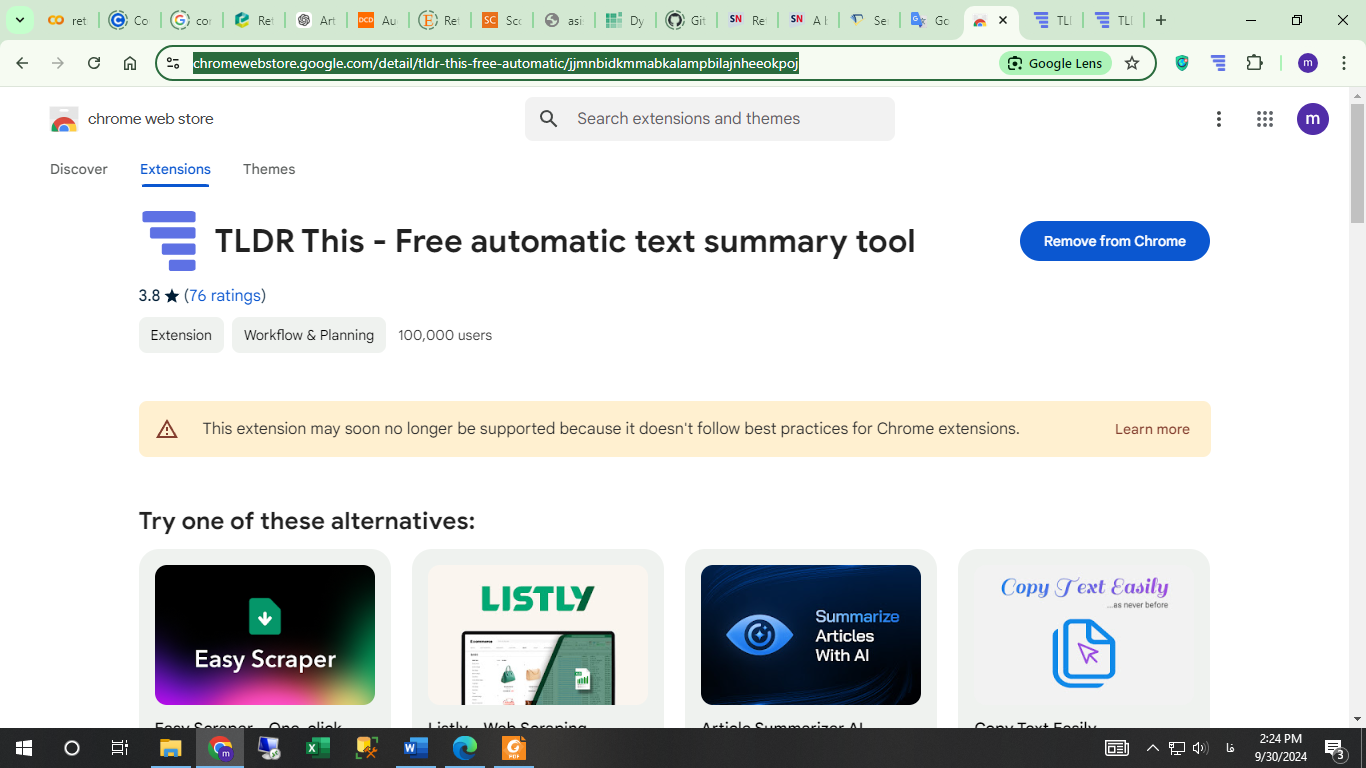Screen dimensions: 1366x768
Task: Open the Extensions puzzle menu
Action: [1254, 63]
